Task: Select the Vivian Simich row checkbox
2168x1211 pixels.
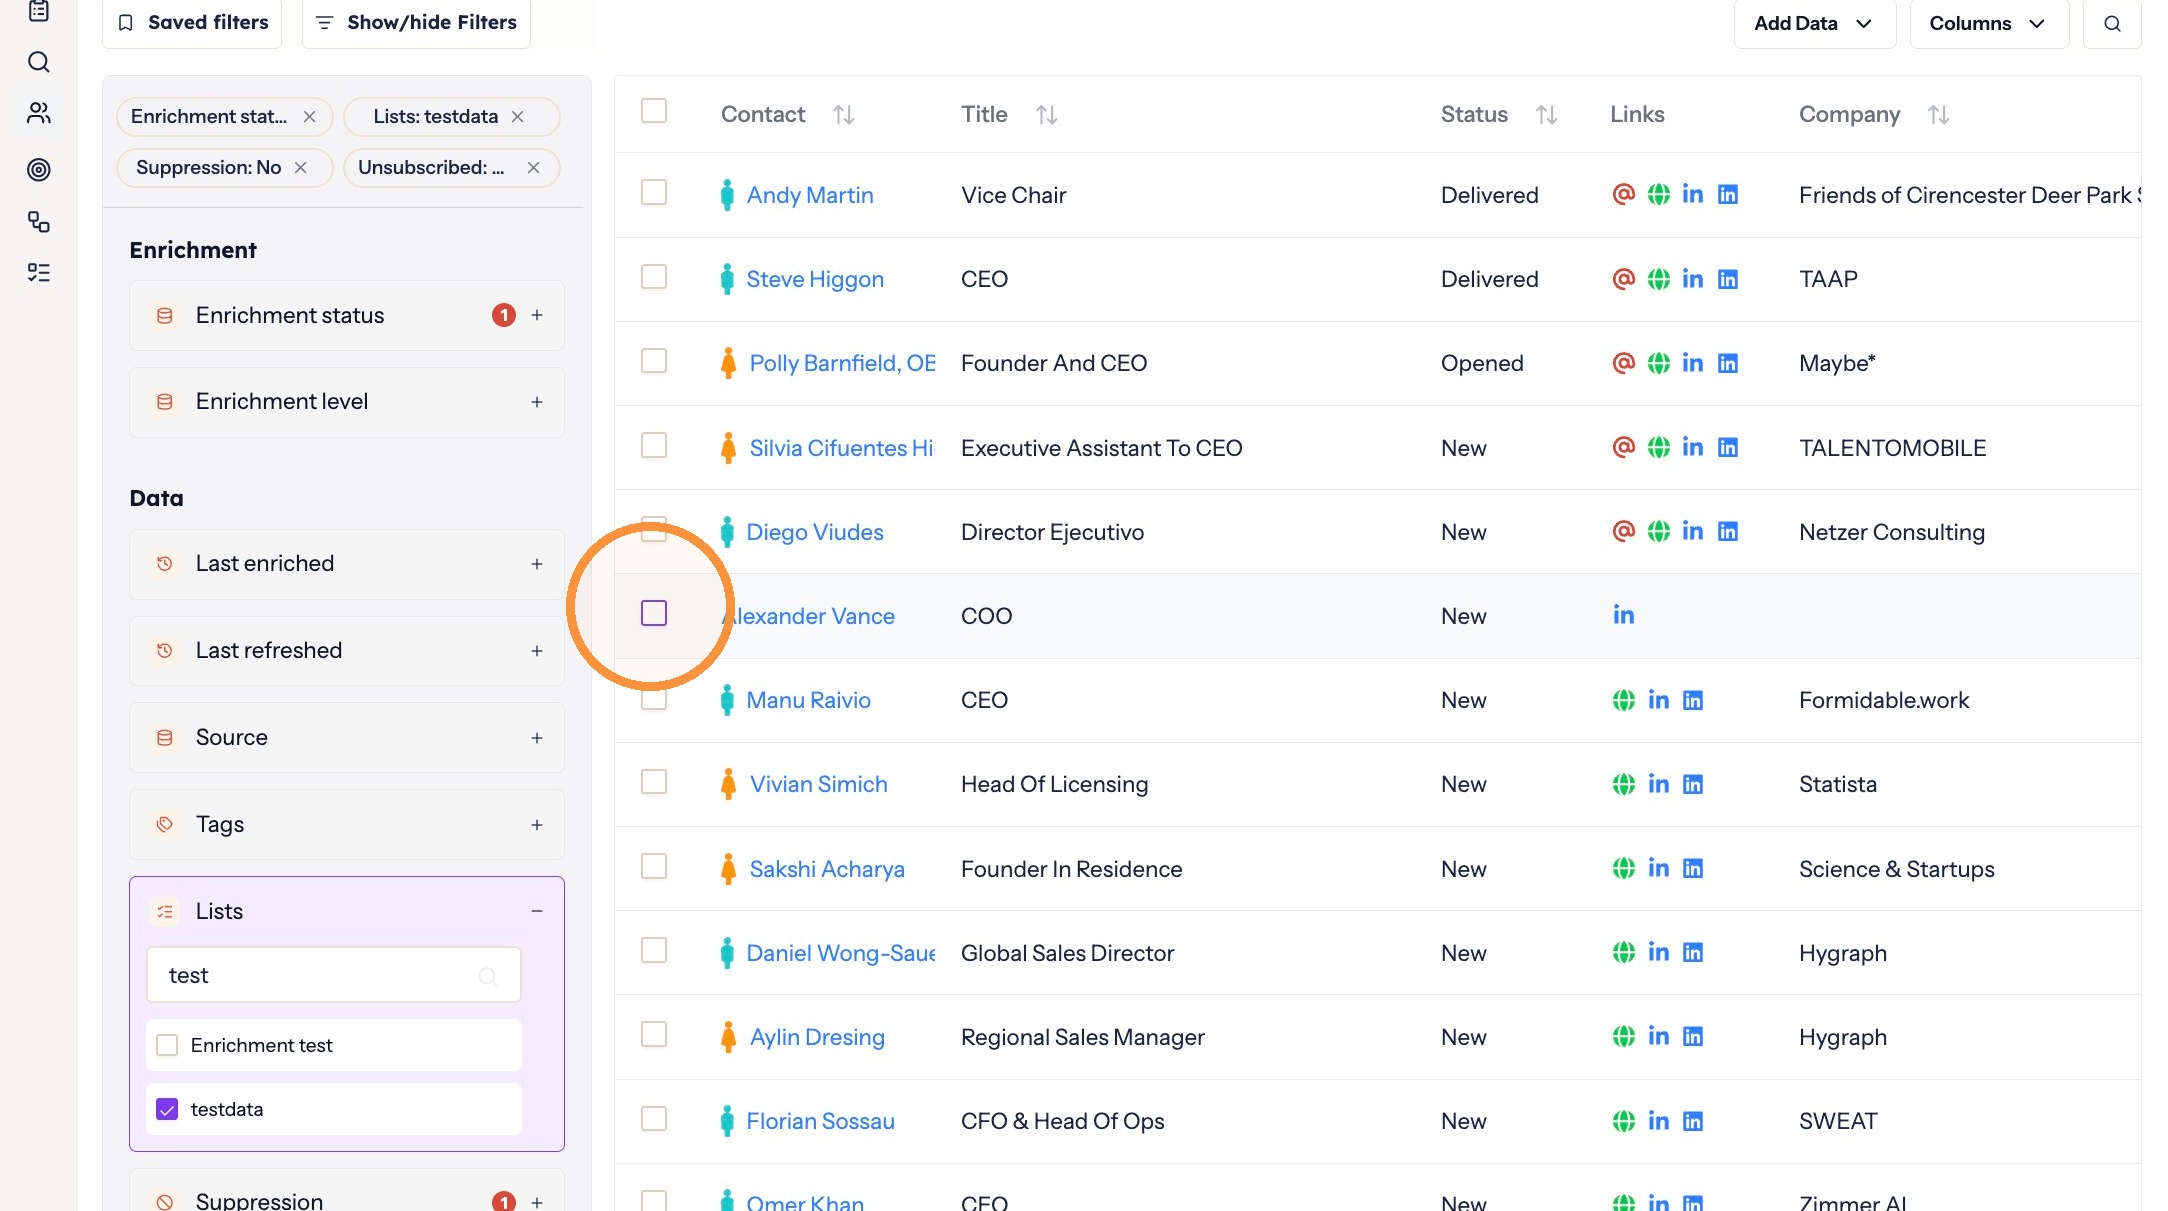Action: click(x=654, y=781)
